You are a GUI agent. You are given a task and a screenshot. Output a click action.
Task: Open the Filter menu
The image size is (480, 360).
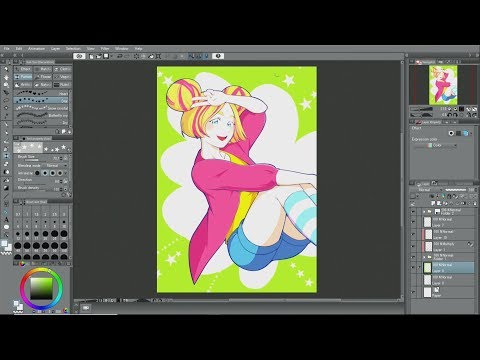click(x=105, y=49)
